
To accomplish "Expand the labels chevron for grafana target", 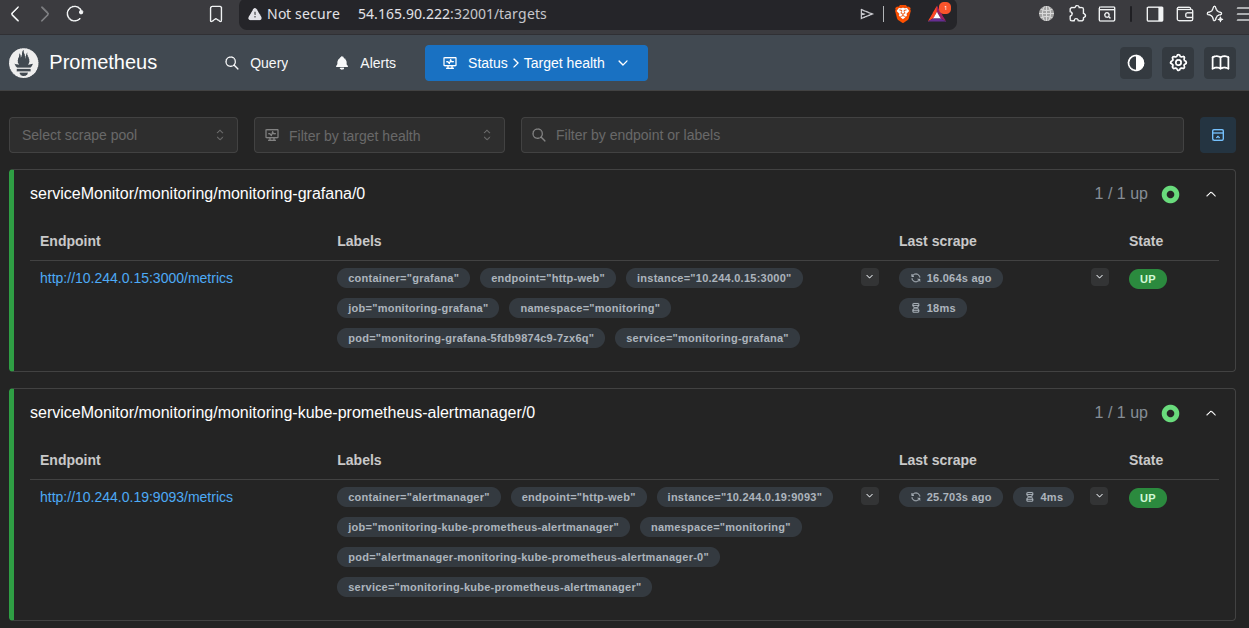I will pyautogui.click(x=869, y=277).
